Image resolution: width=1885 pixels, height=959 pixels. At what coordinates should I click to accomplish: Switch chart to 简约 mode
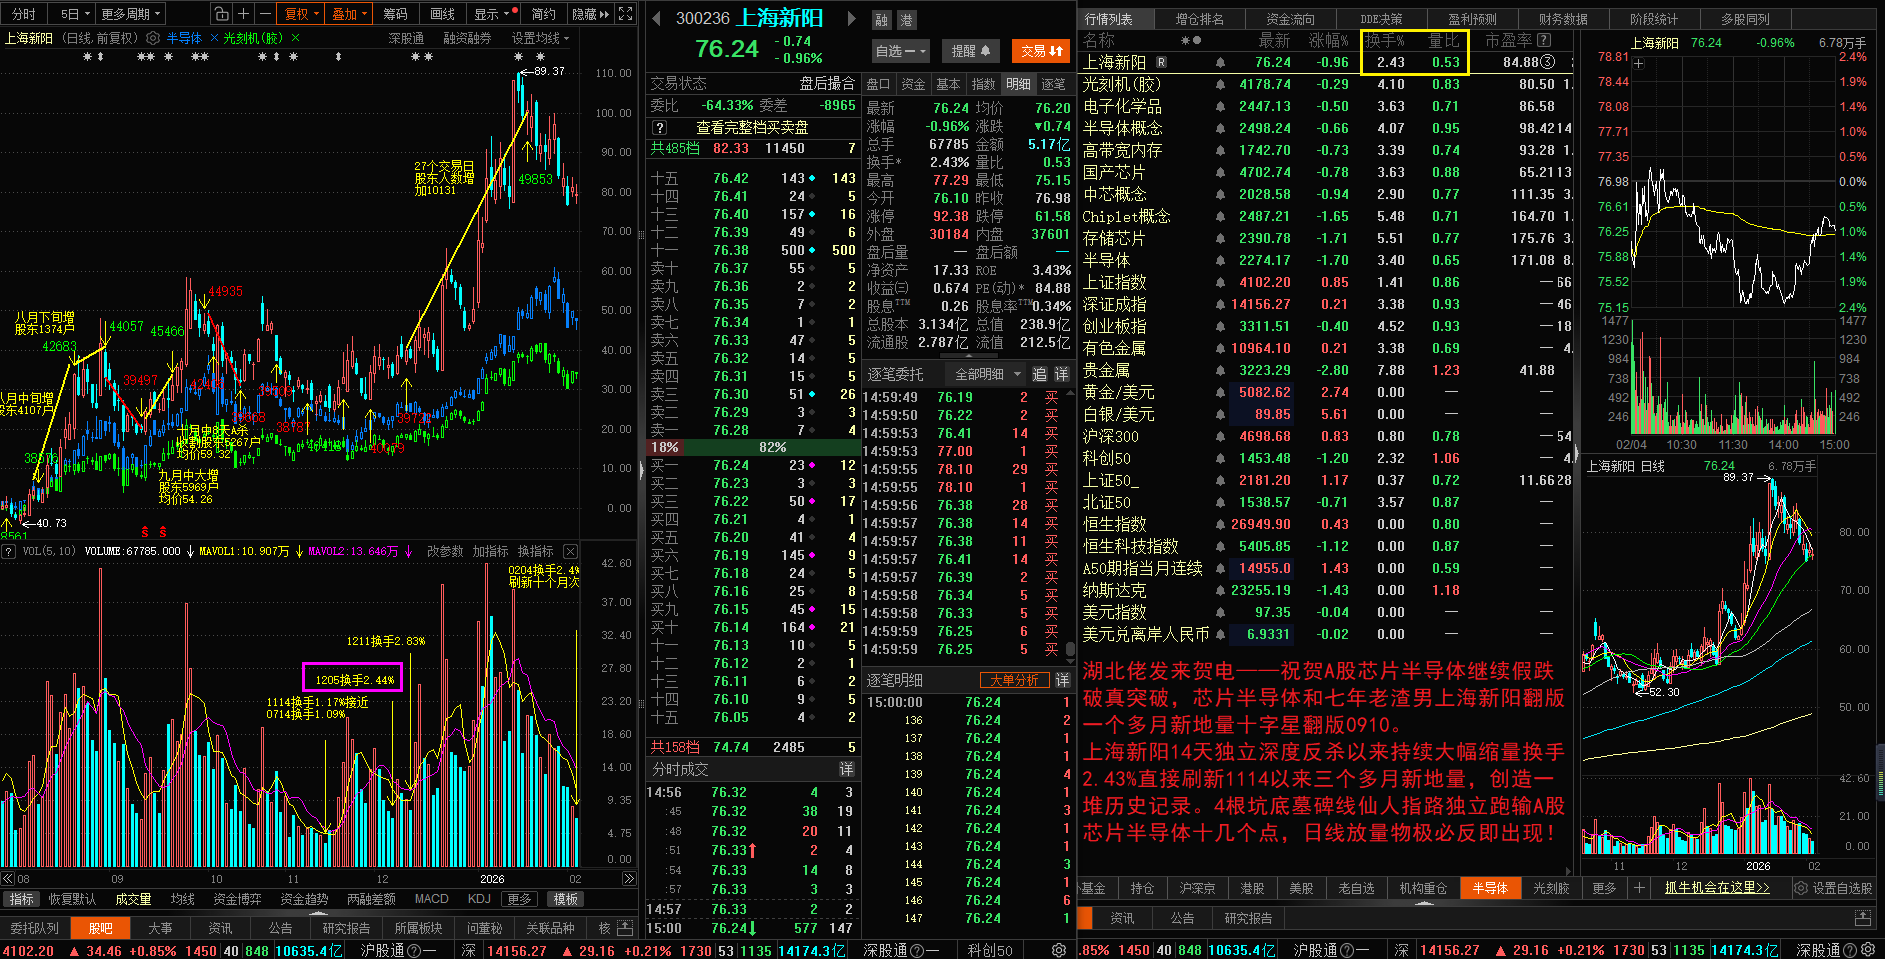tap(544, 14)
